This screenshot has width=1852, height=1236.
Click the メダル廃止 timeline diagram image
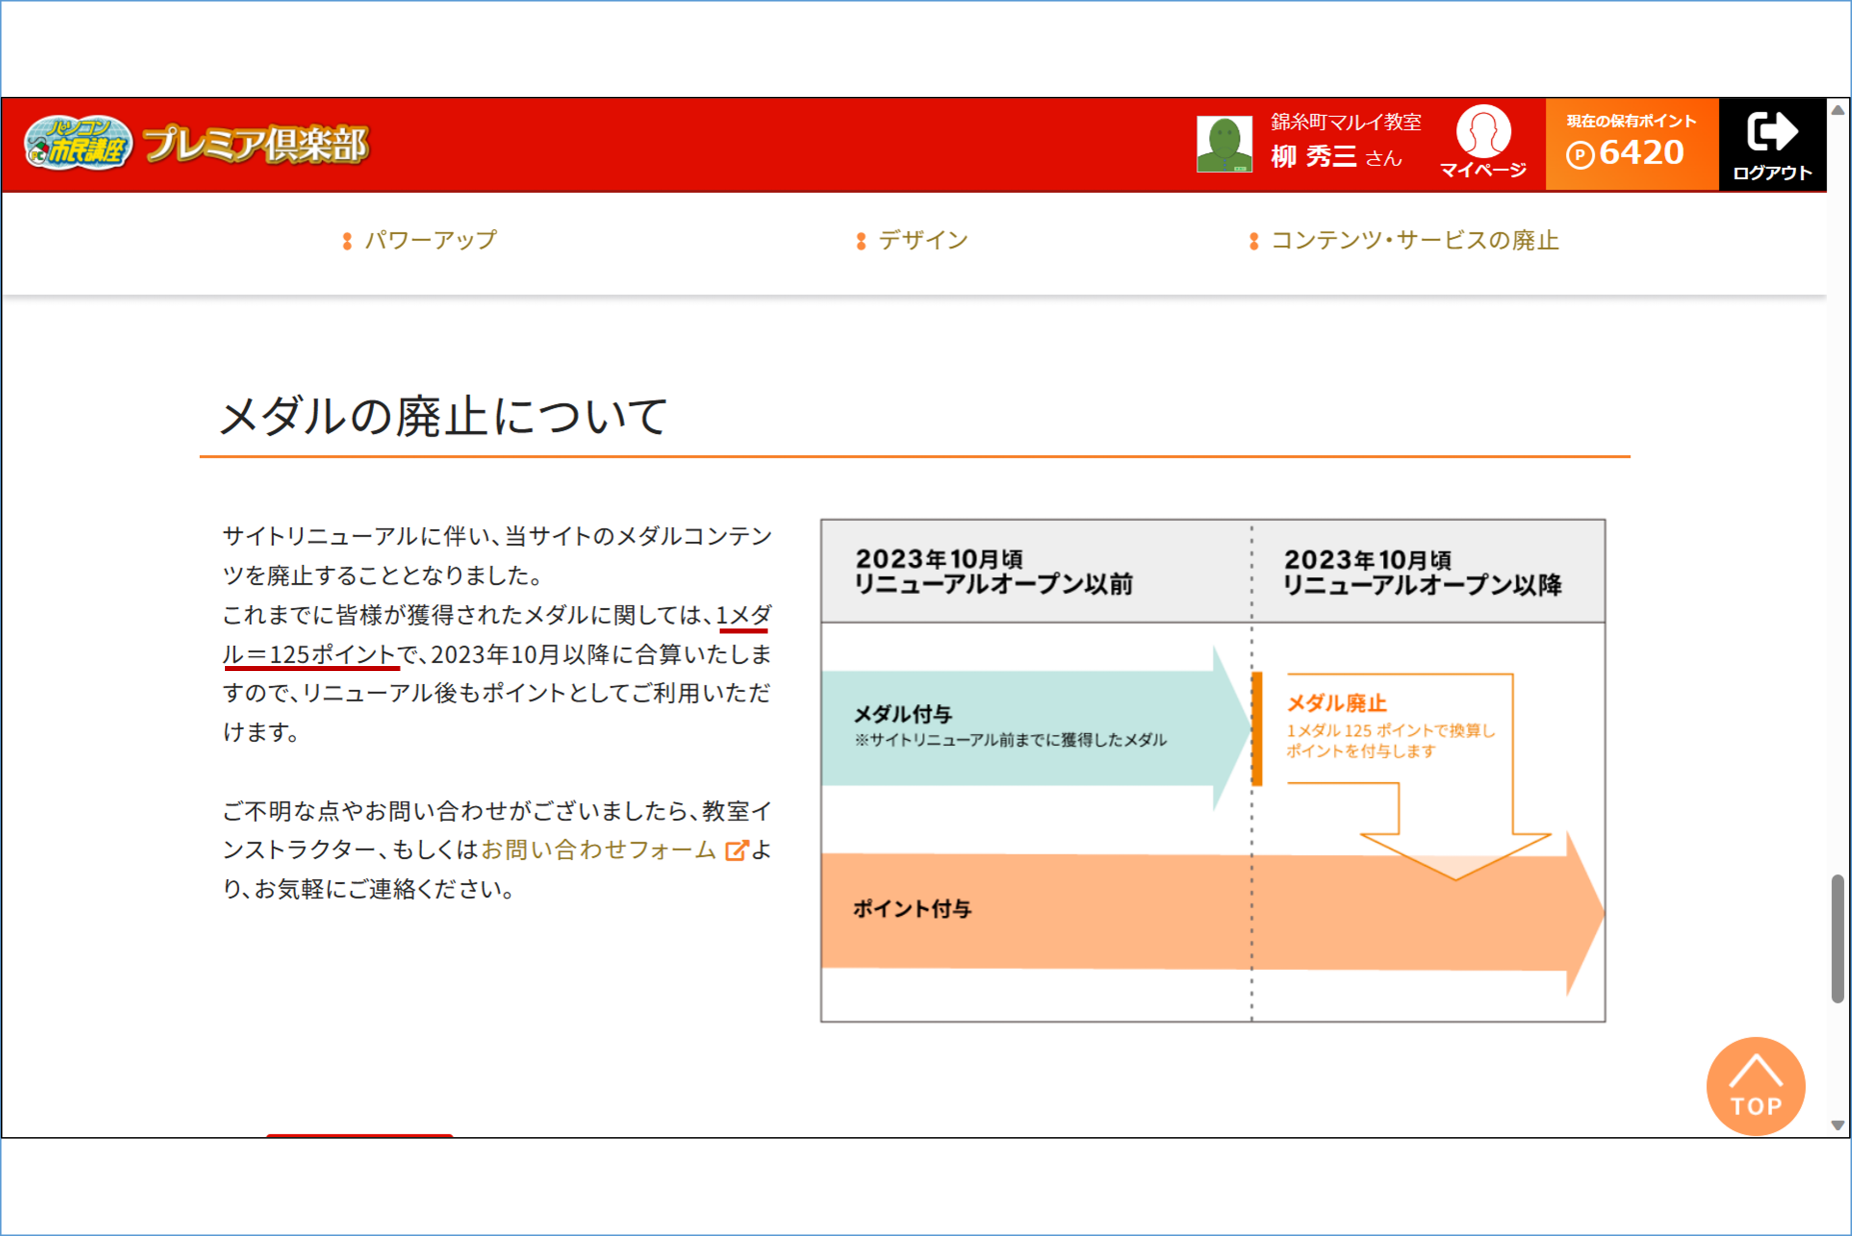pos(1212,770)
